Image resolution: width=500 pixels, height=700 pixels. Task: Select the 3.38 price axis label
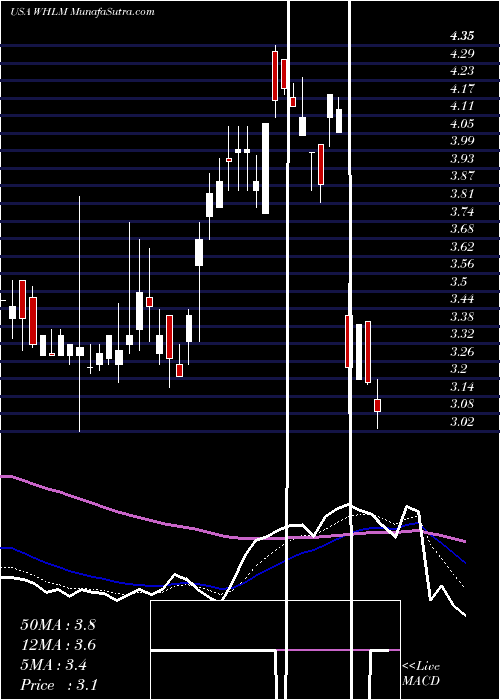pos(462,317)
